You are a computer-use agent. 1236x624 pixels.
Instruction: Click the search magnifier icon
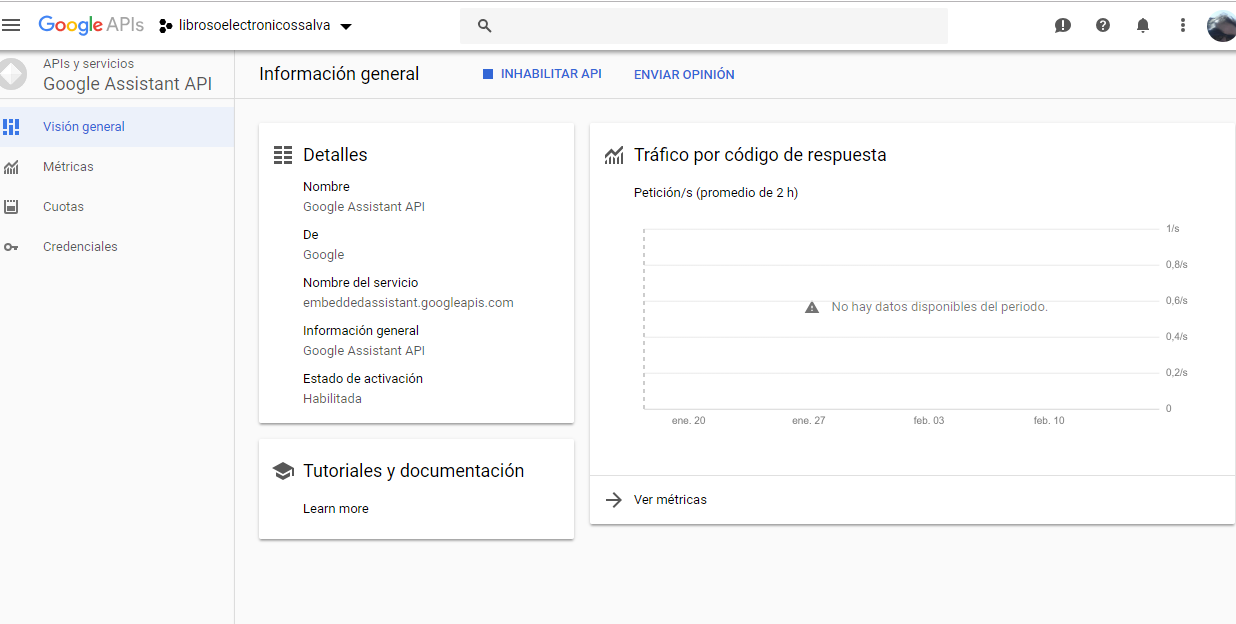point(485,26)
